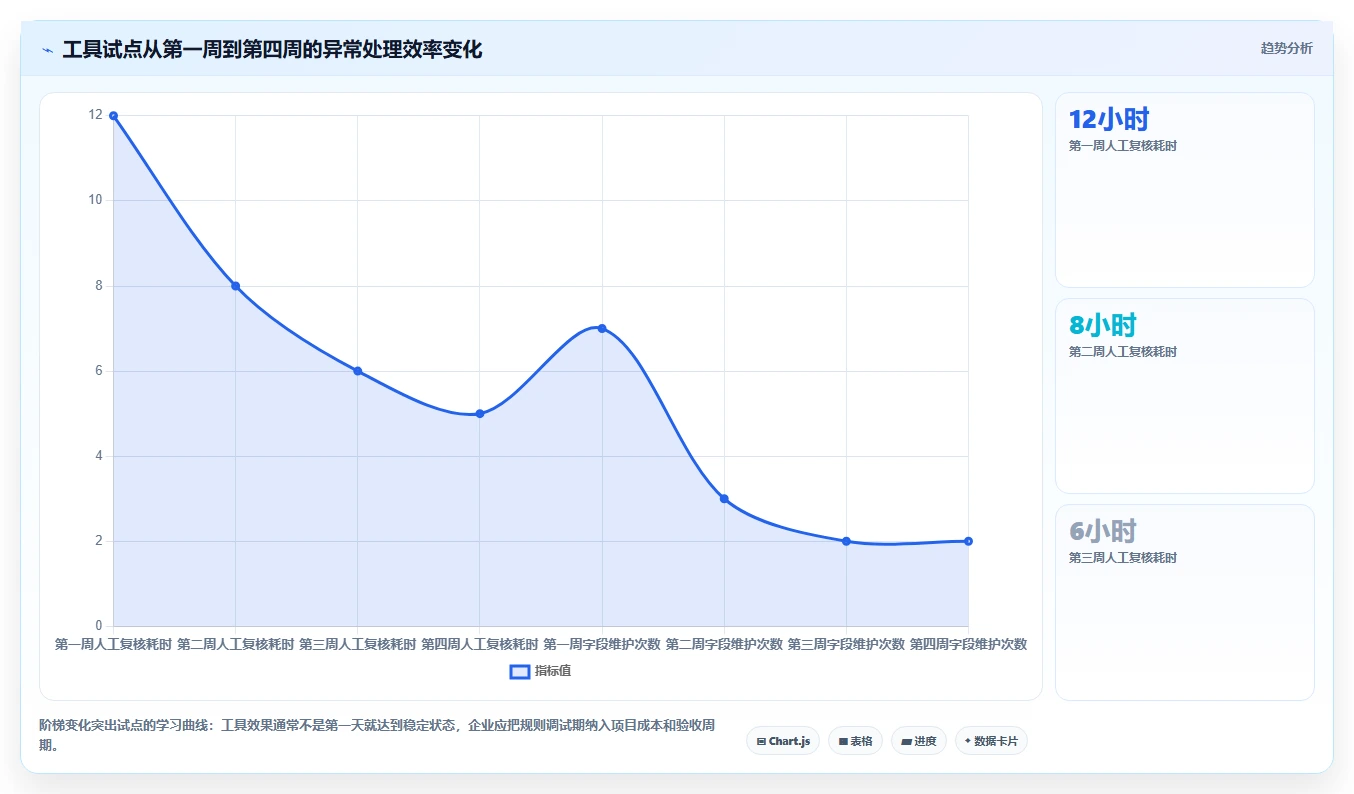Click the data point for 第一周字段维护次数
The height and width of the screenshot is (794, 1354).
[602, 328]
